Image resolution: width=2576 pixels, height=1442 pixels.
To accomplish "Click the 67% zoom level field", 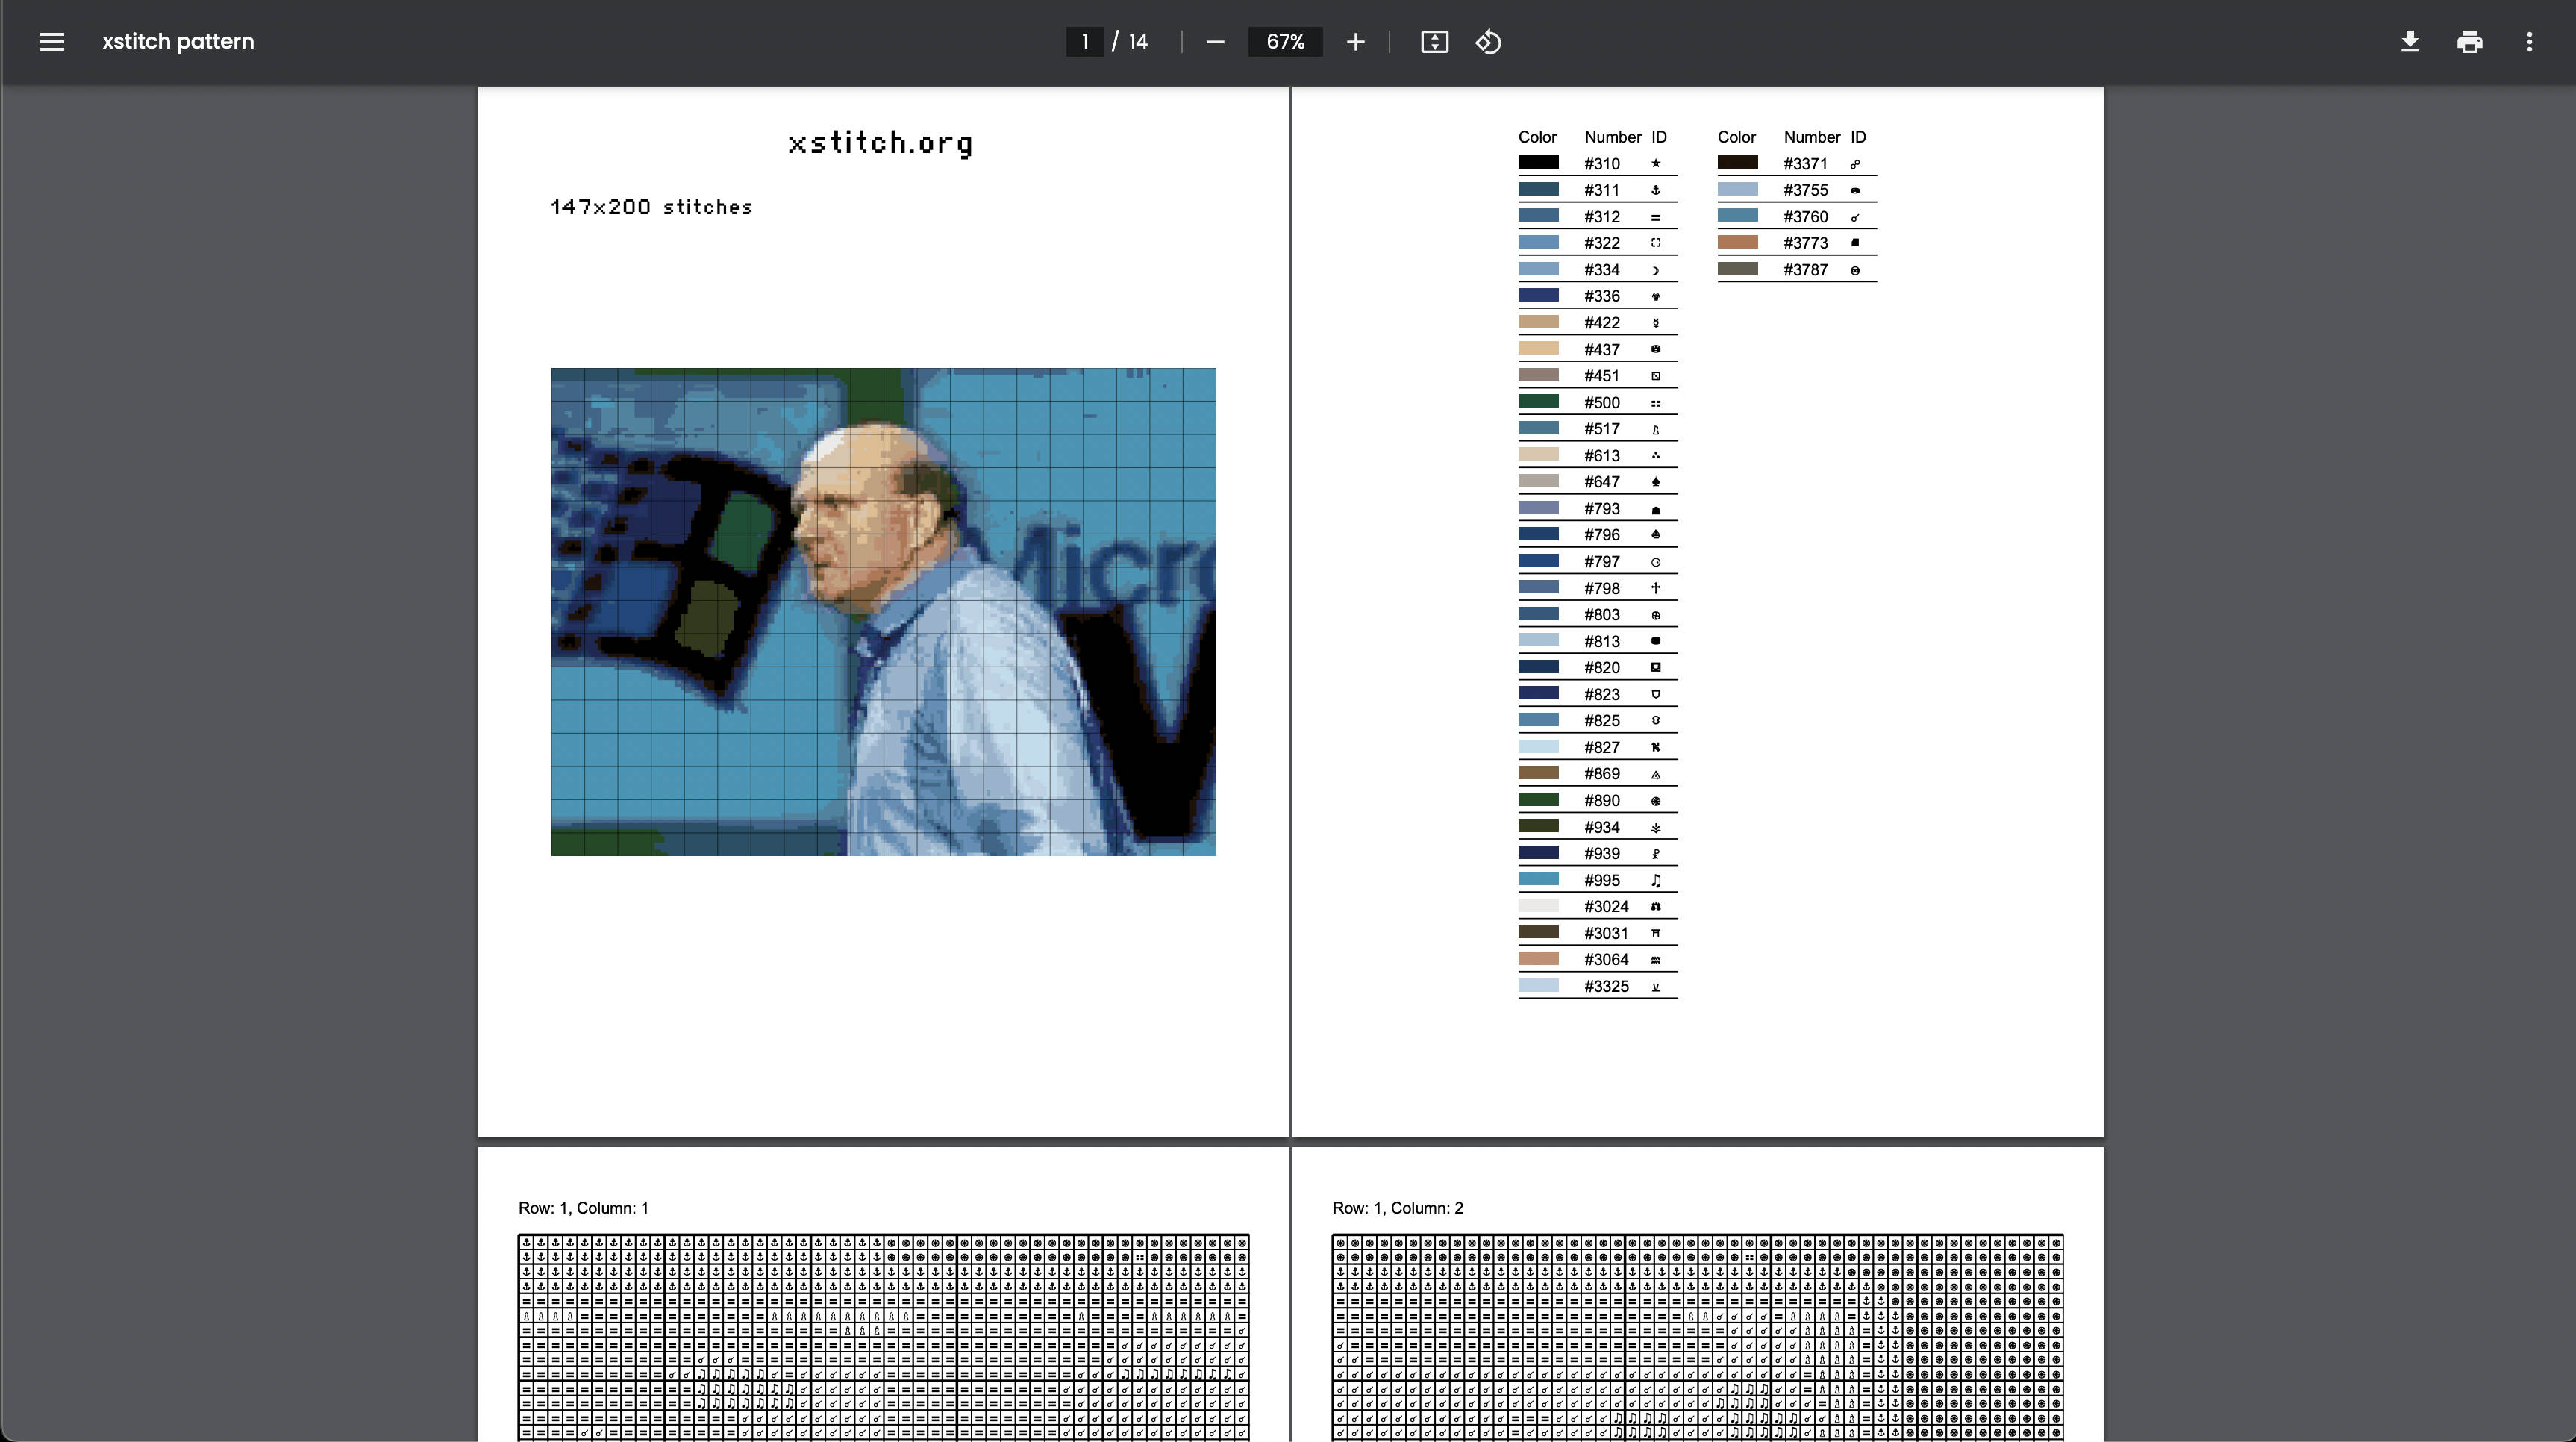I will click(1285, 42).
